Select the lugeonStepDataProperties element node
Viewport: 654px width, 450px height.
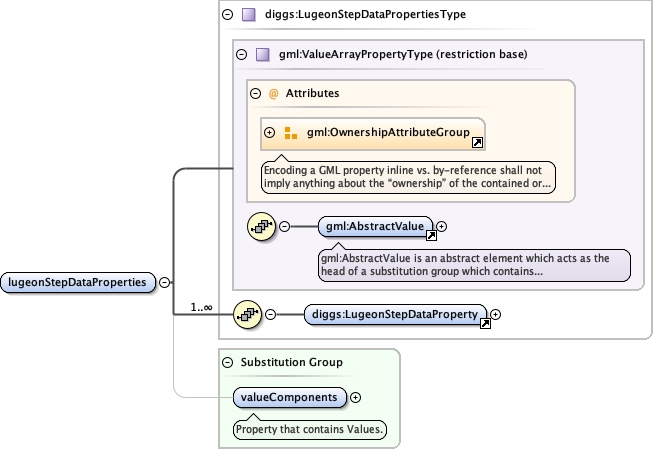(79, 283)
